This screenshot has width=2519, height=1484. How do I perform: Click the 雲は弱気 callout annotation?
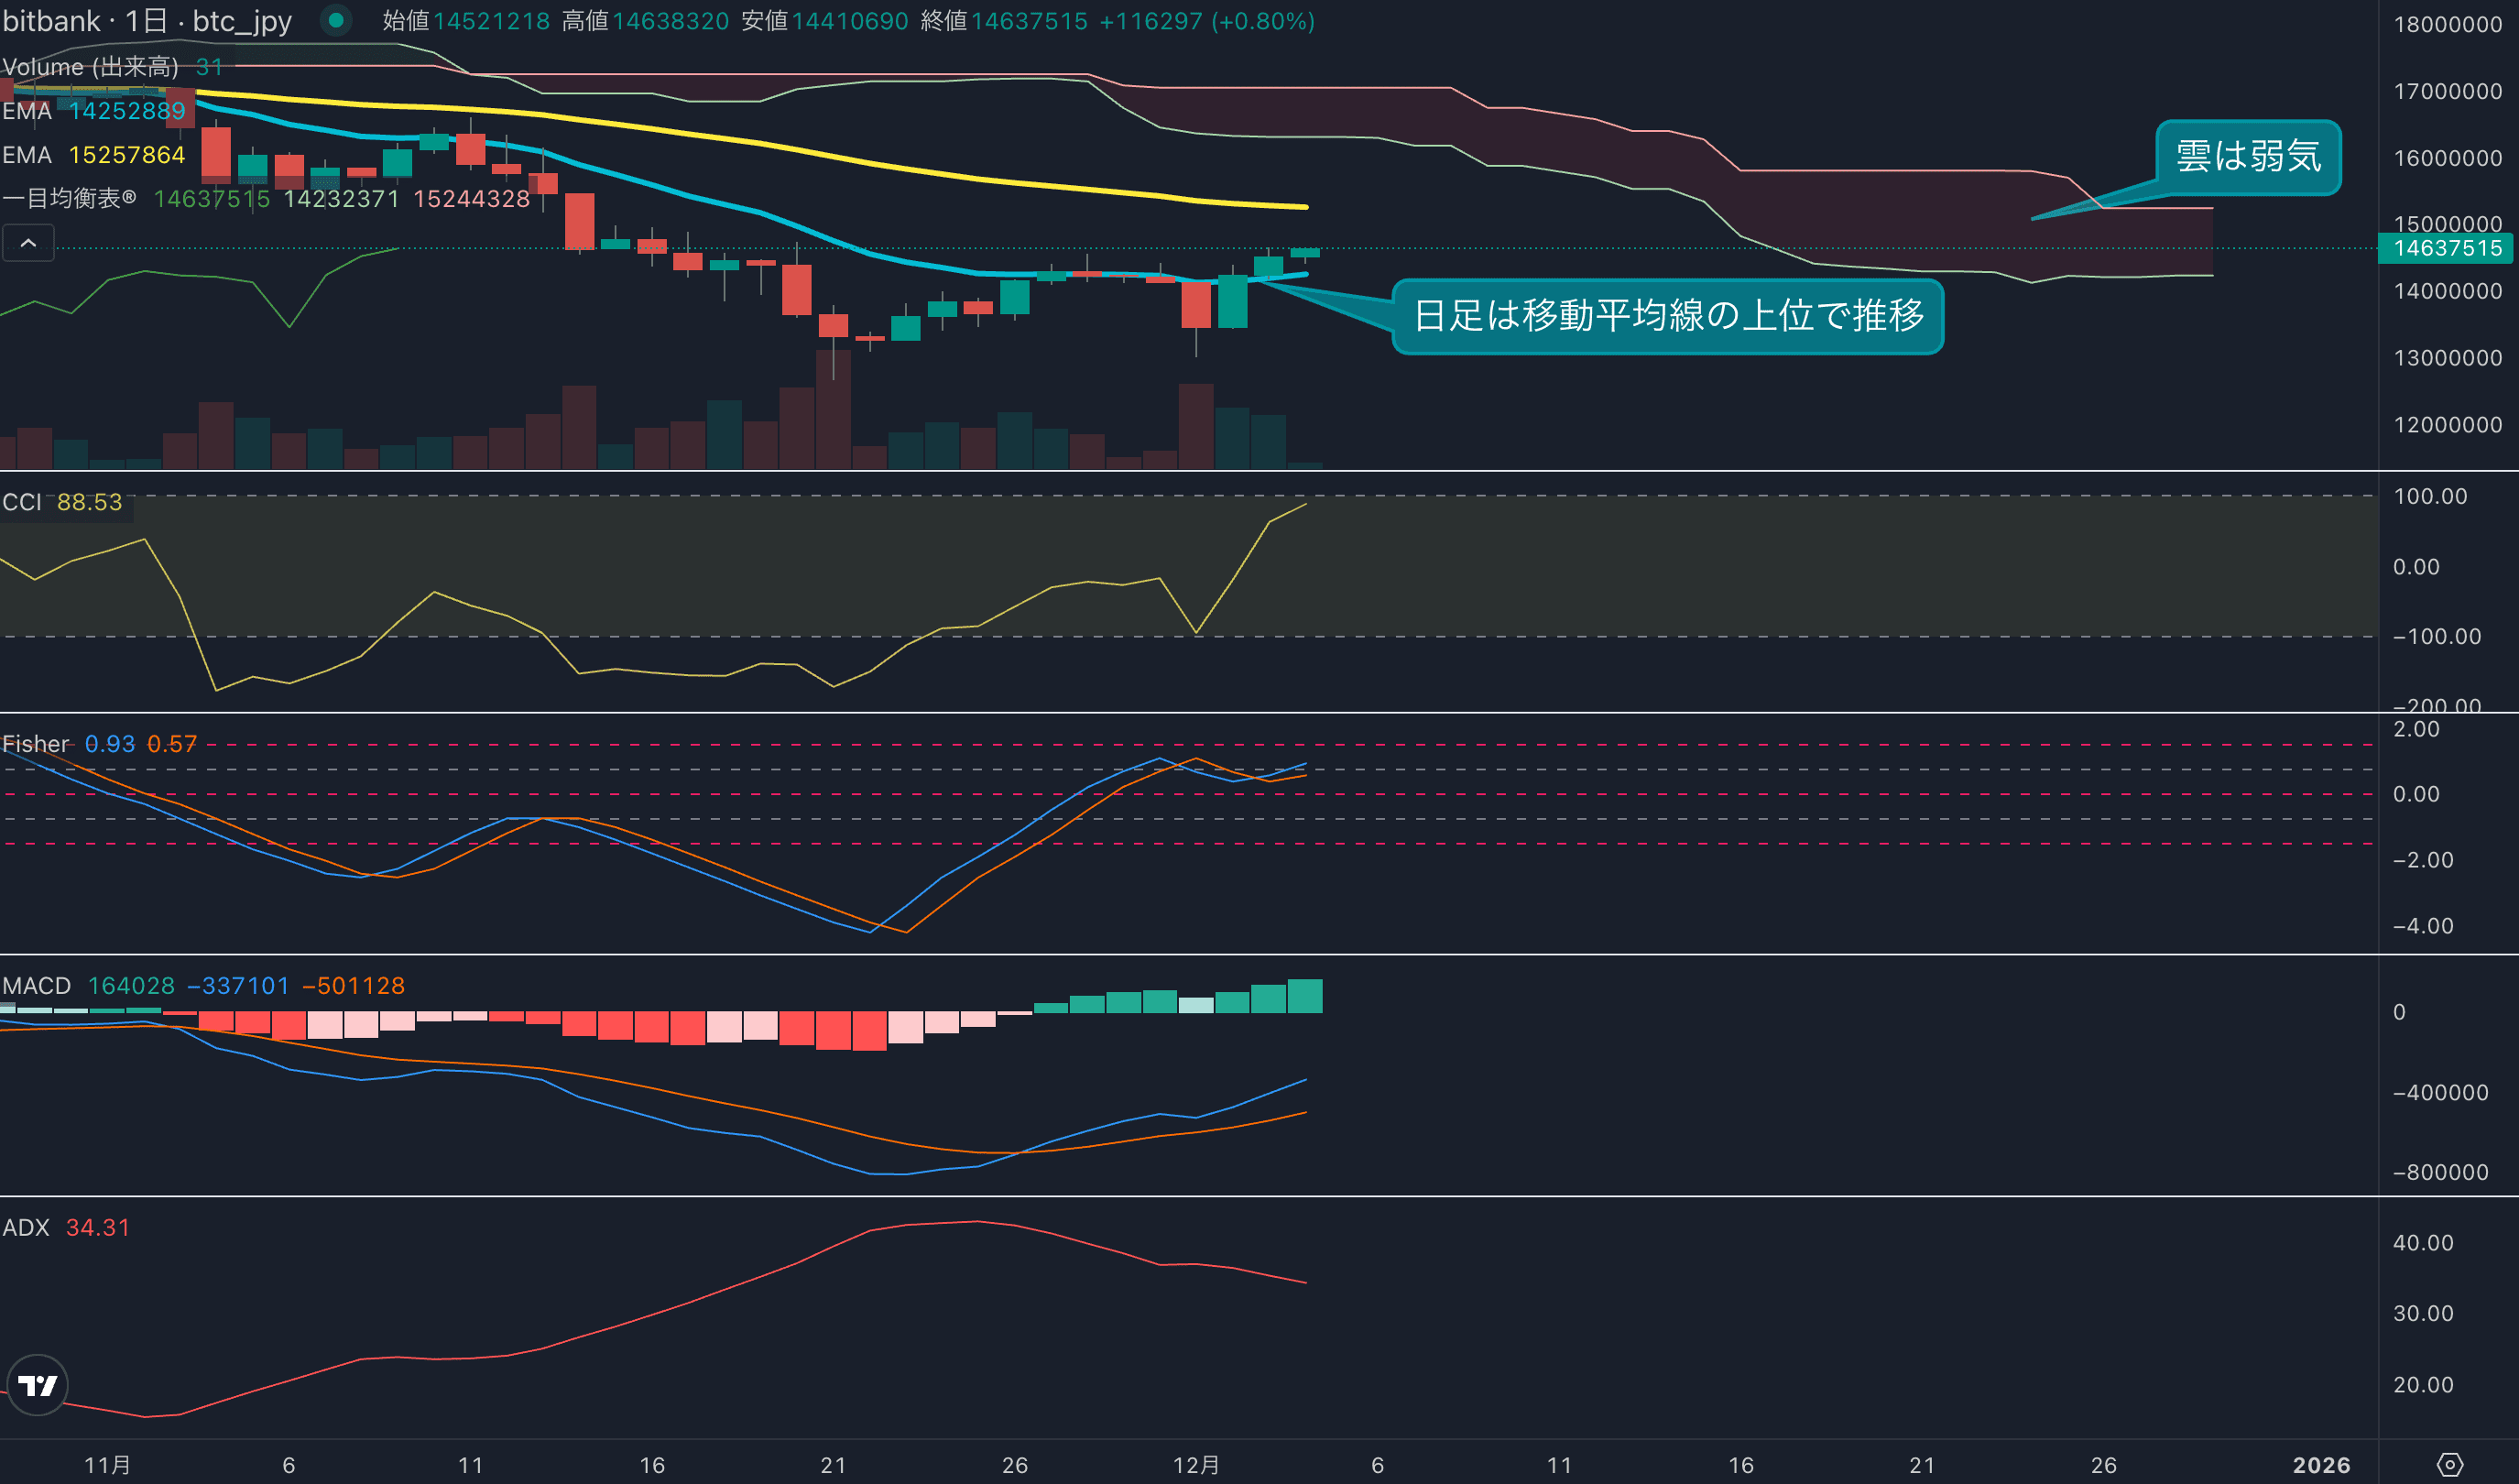(2248, 157)
